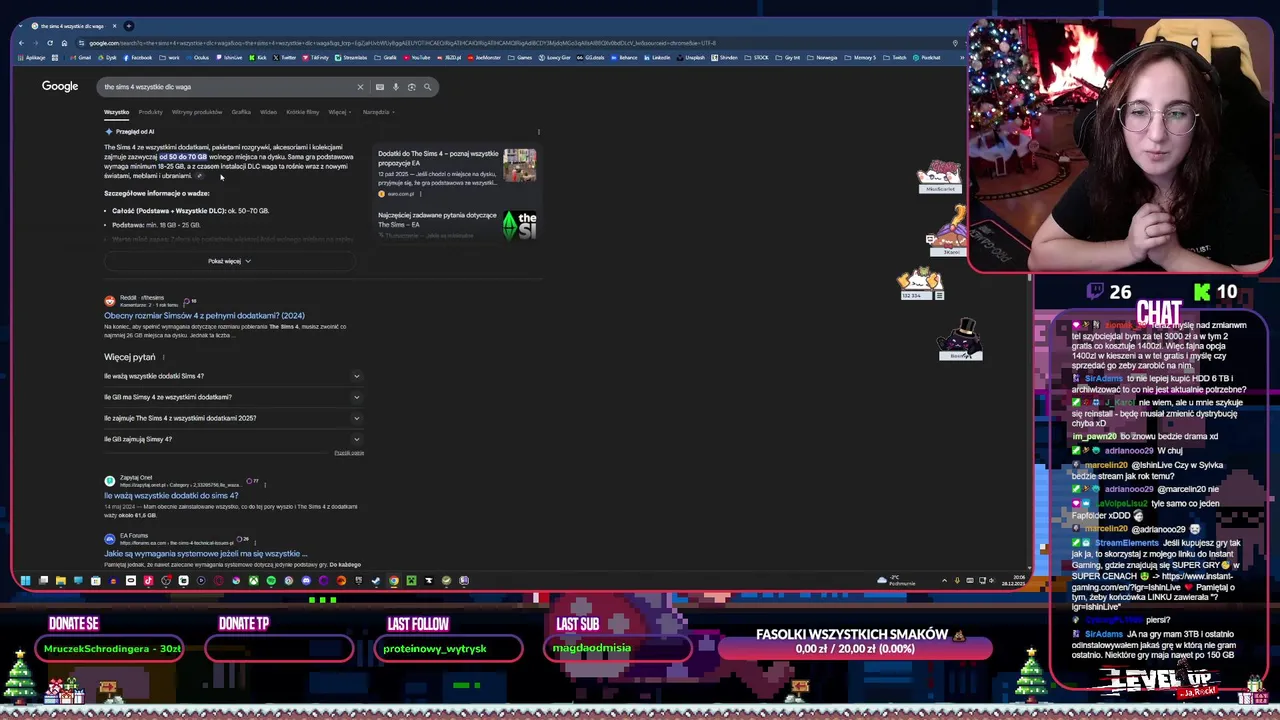Click 'Prześlij opinię' feedback link
The height and width of the screenshot is (720, 1280).
pyautogui.click(x=349, y=453)
